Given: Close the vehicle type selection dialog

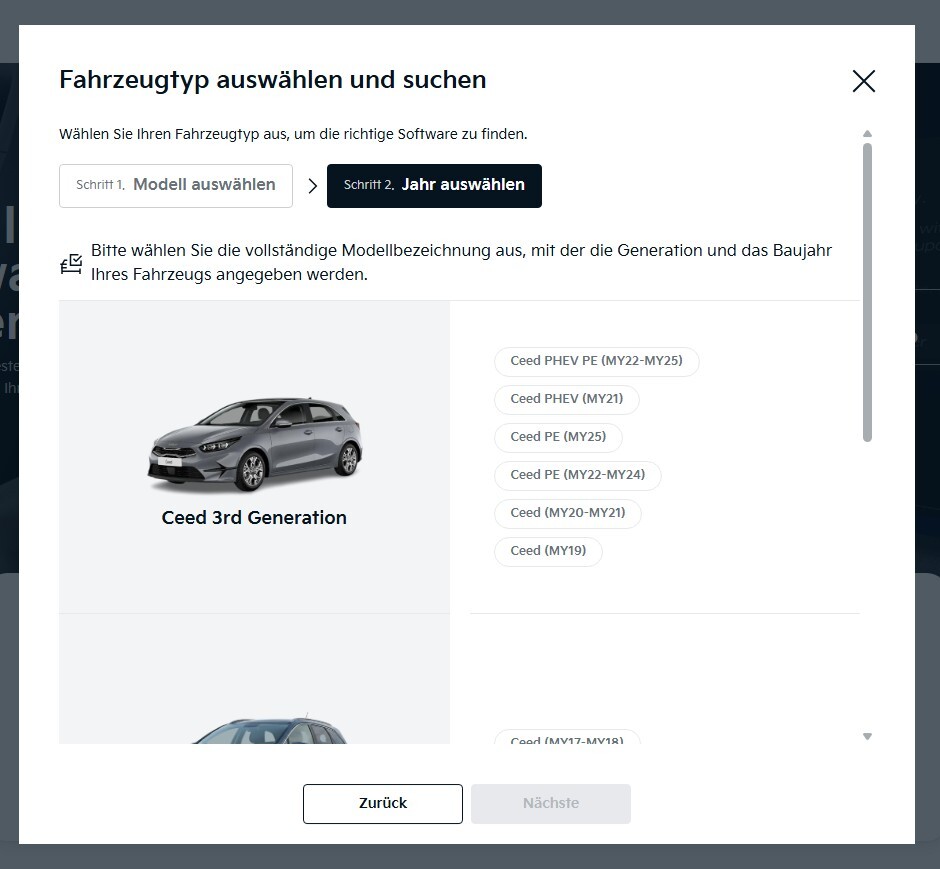Looking at the screenshot, I should point(863,81).
